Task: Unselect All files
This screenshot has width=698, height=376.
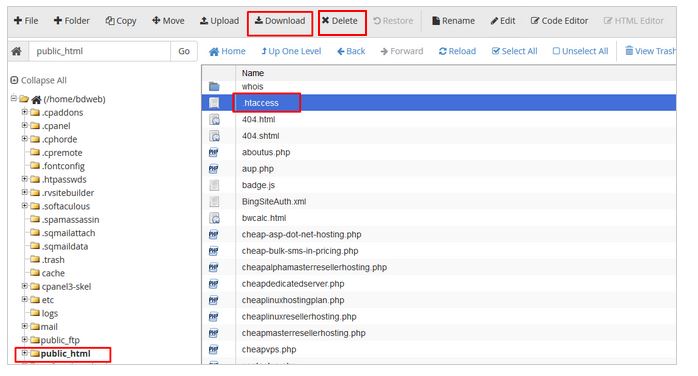Action: [580, 52]
